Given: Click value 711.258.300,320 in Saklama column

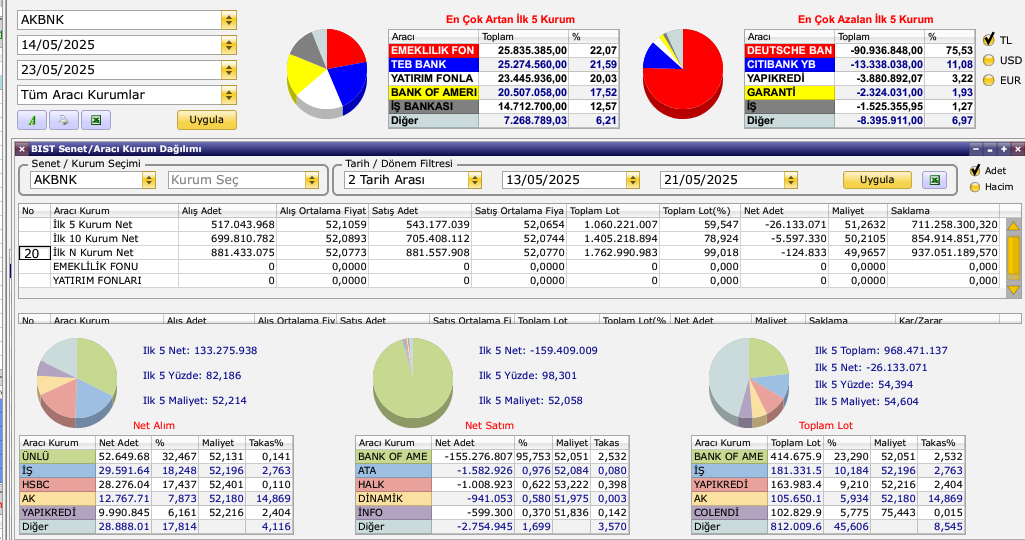Looking at the screenshot, I should click(954, 225).
